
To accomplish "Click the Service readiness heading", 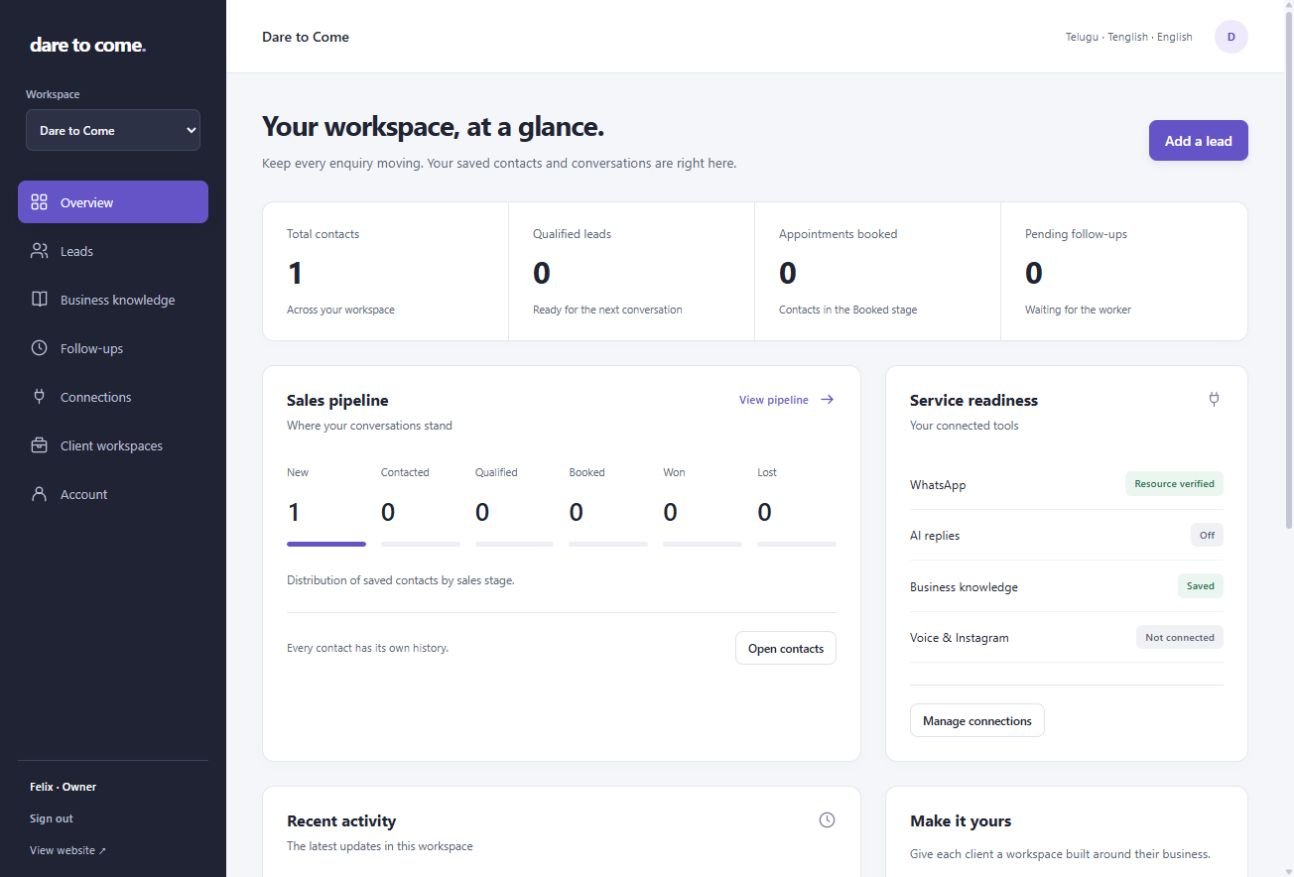I will (974, 400).
